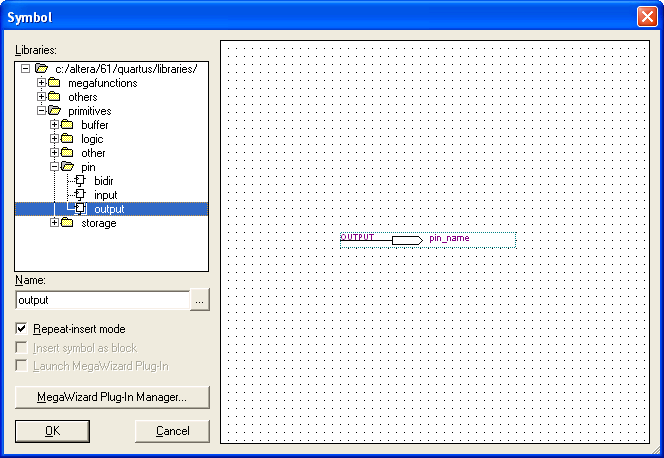This screenshot has width=664, height=458.
Task: Disable Repeat-insert mode checkbox
Action: [x=22, y=329]
